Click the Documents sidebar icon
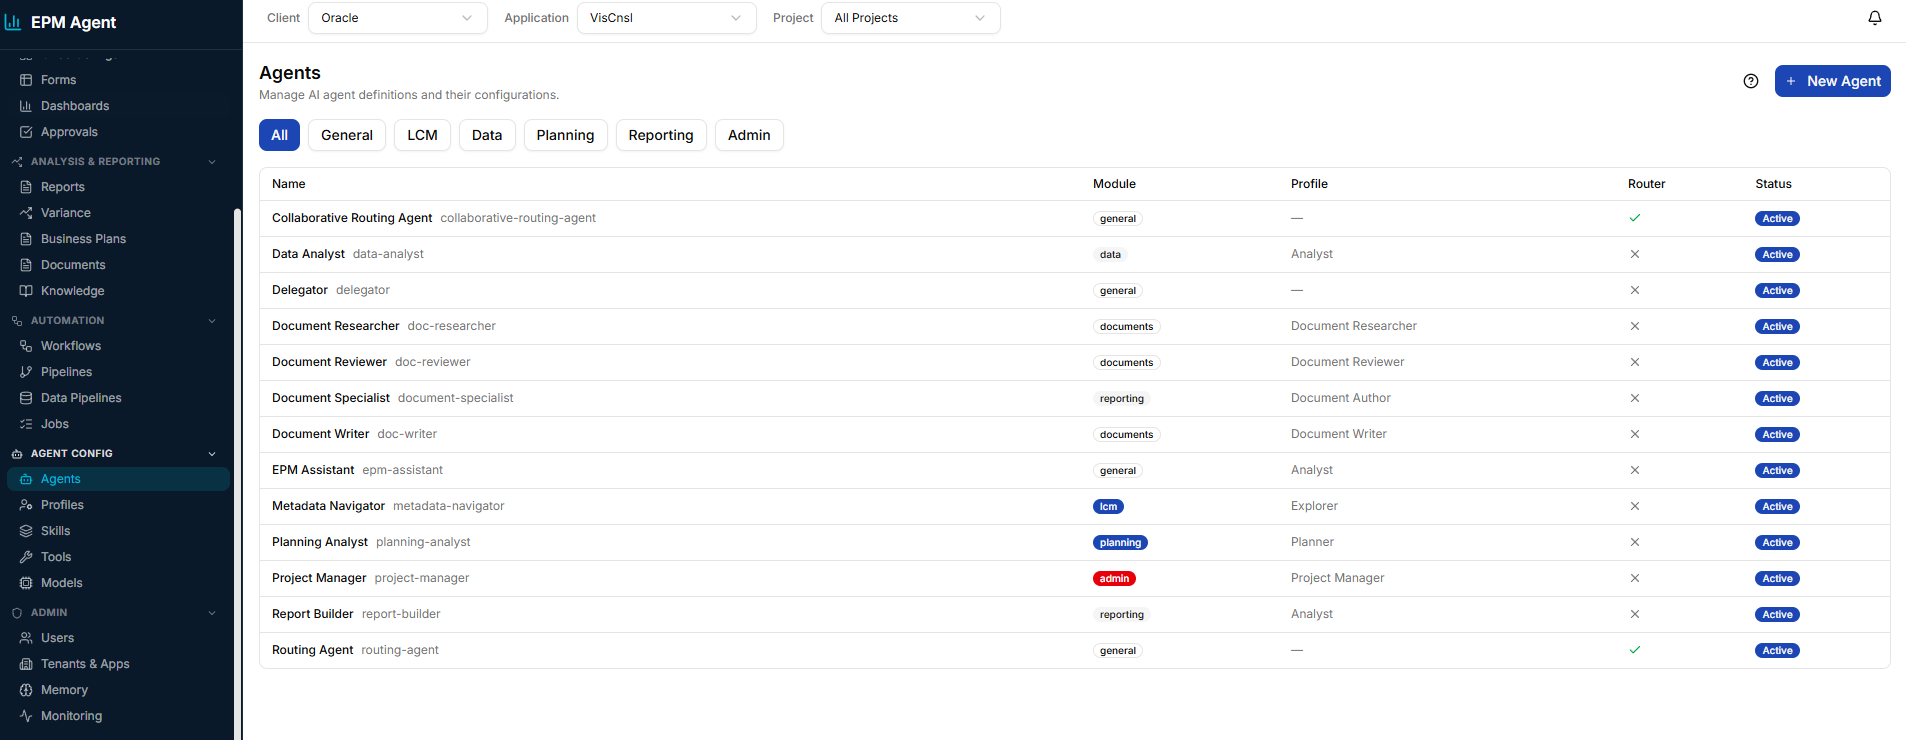Image resolution: width=1906 pixels, height=740 pixels. [26, 265]
